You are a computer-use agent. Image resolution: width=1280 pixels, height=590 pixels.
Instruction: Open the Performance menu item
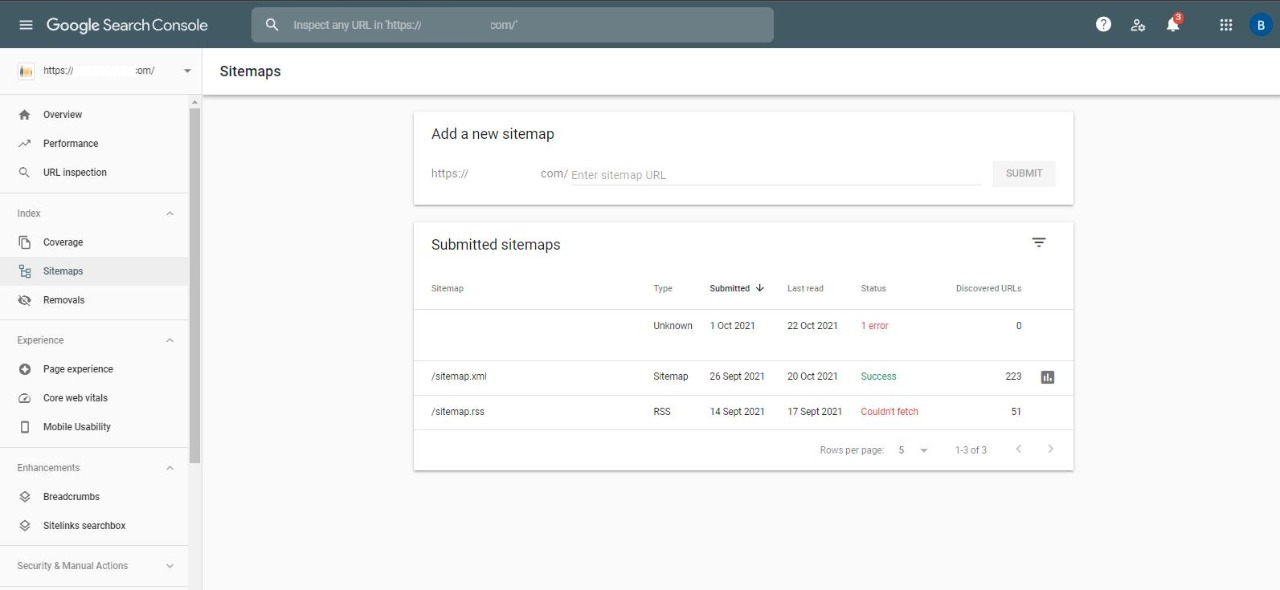pos(94,144)
